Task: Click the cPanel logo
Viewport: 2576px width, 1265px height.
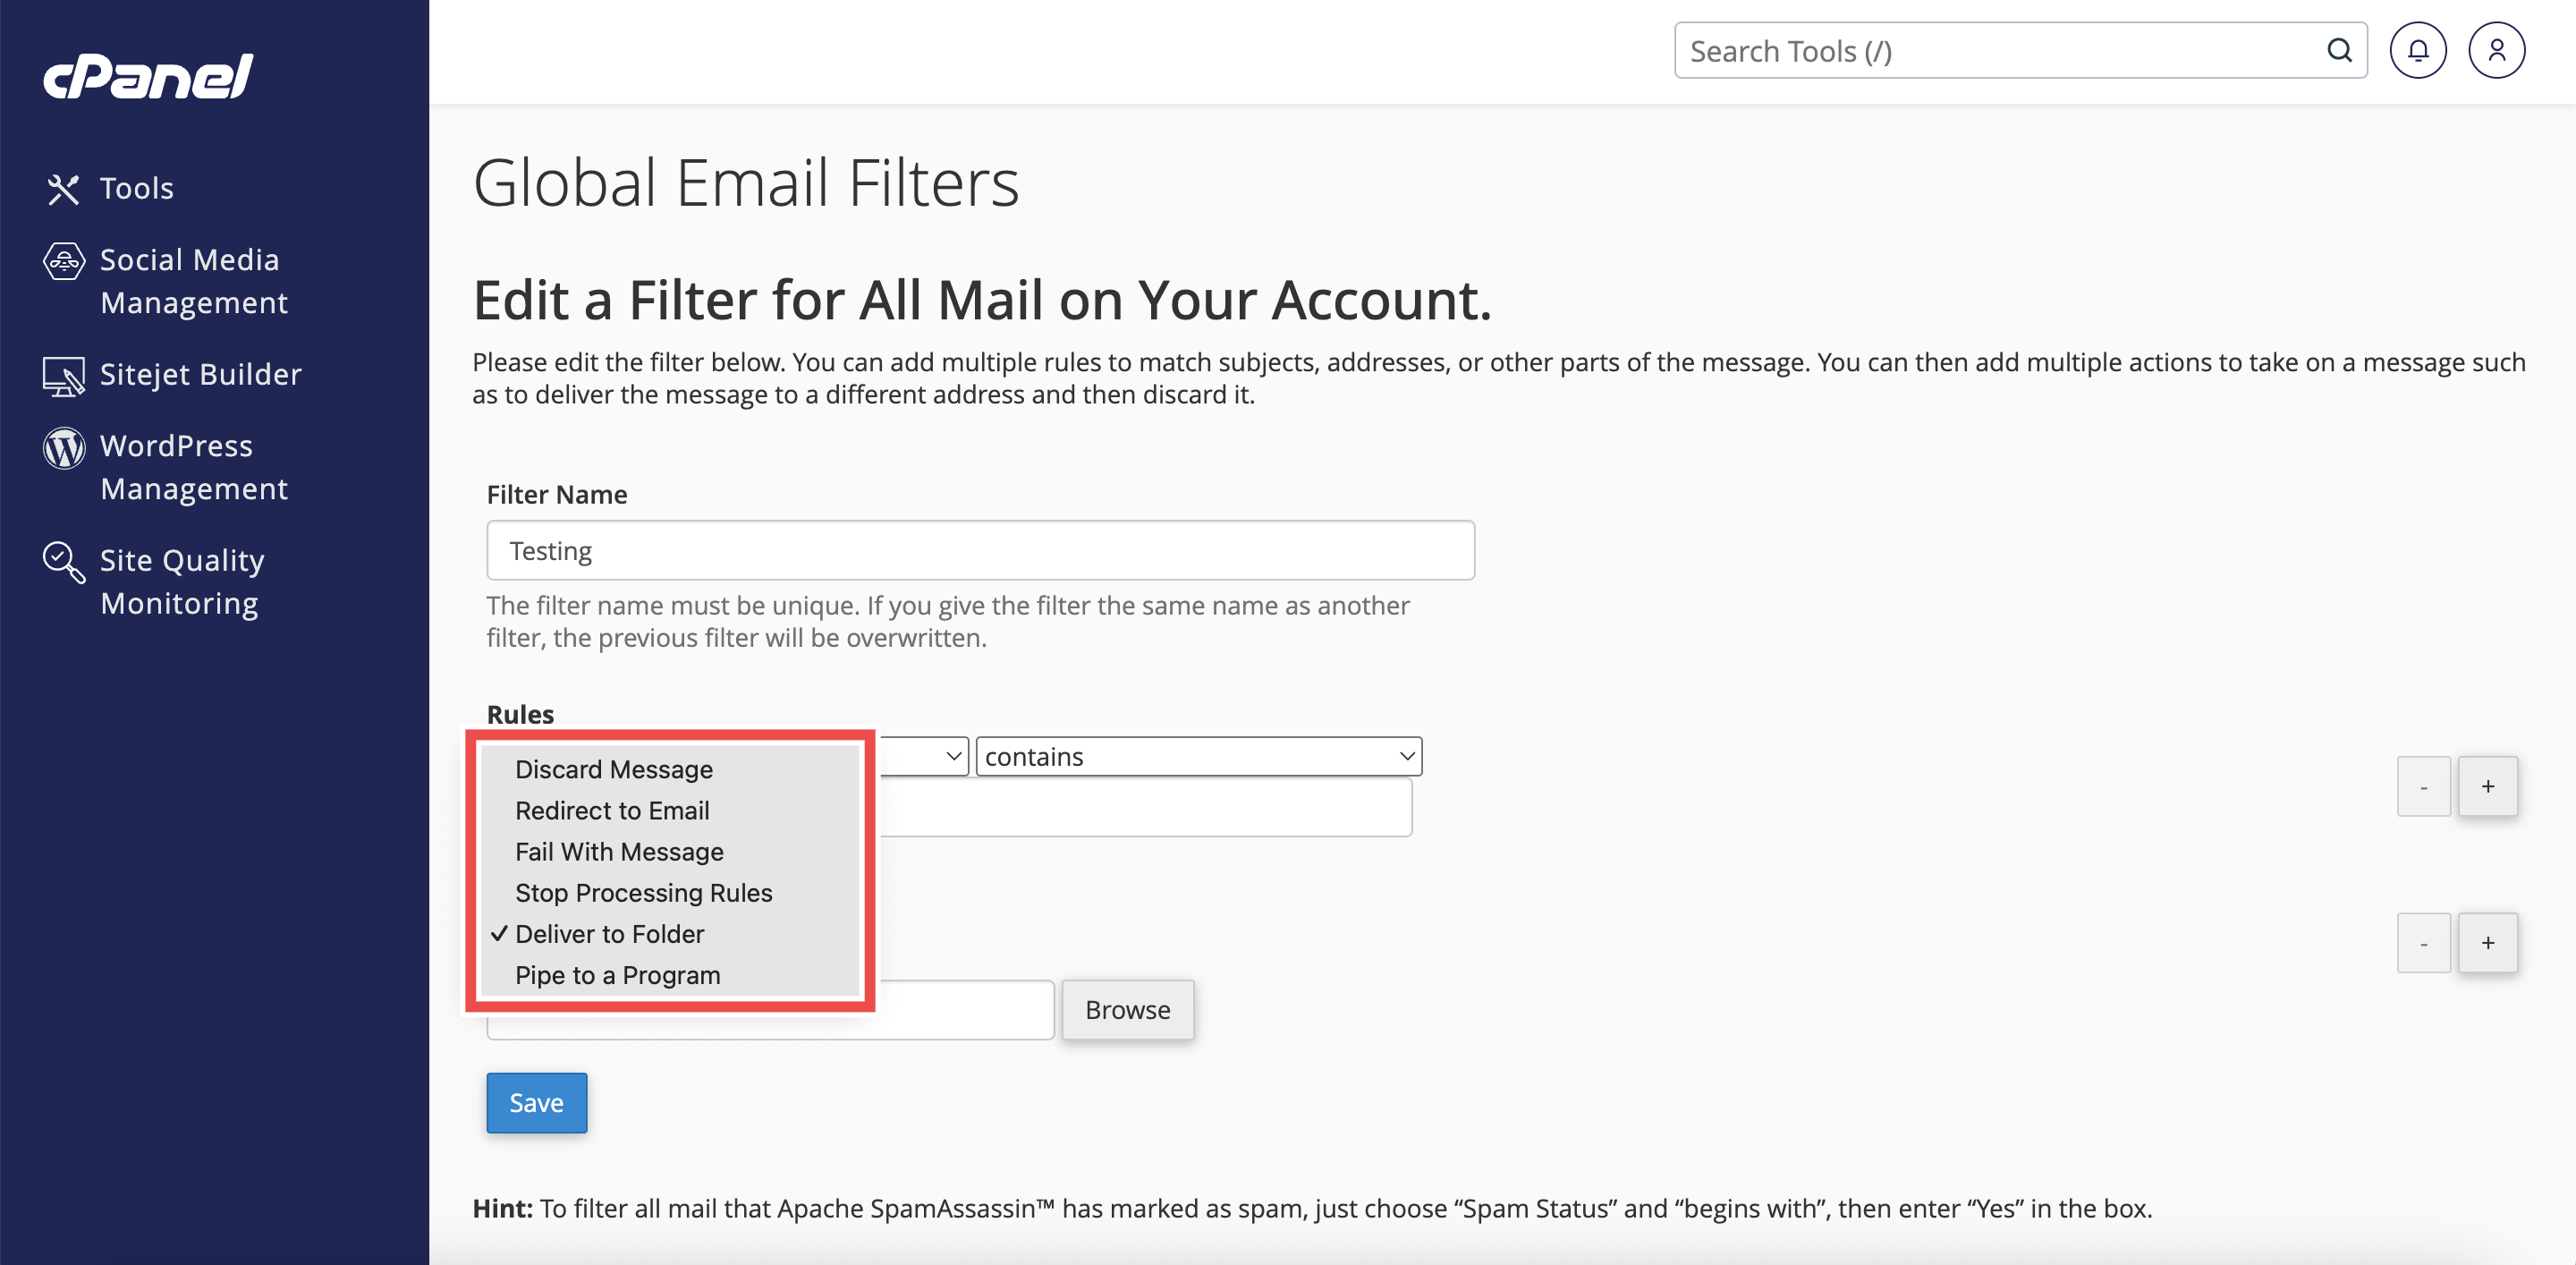Action: click(x=148, y=76)
